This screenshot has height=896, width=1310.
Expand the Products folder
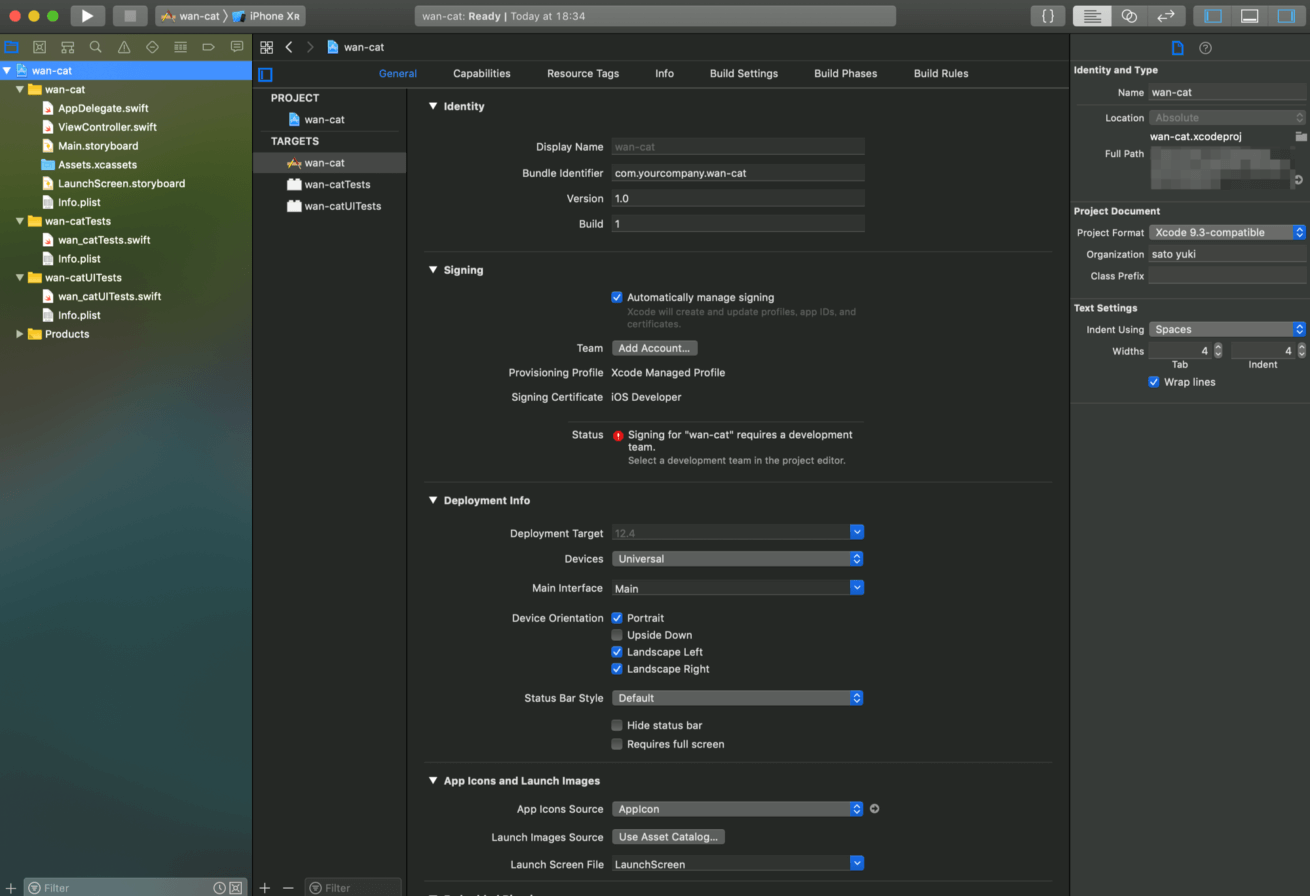(x=19, y=334)
